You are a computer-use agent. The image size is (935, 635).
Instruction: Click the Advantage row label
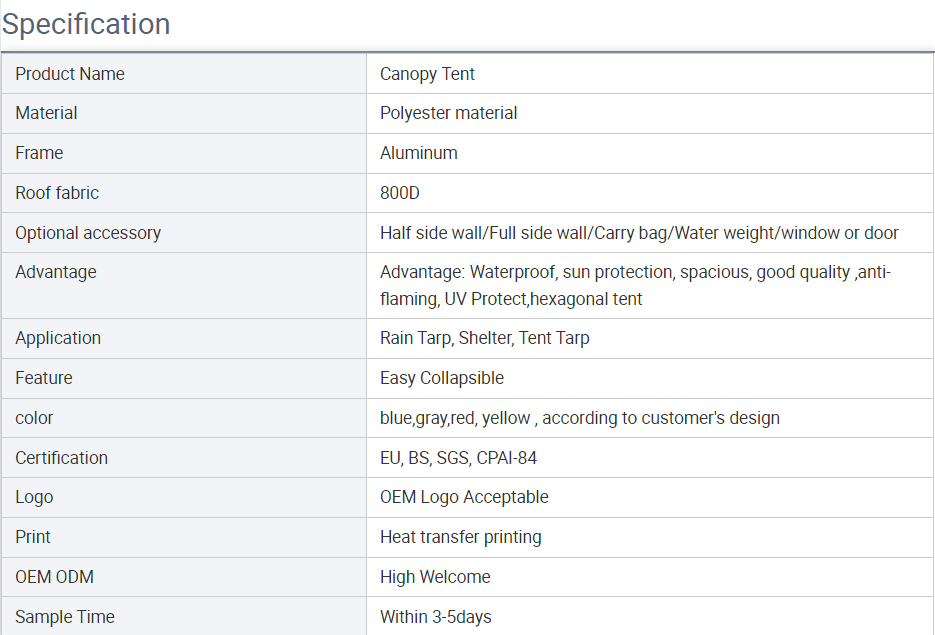tap(56, 272)
